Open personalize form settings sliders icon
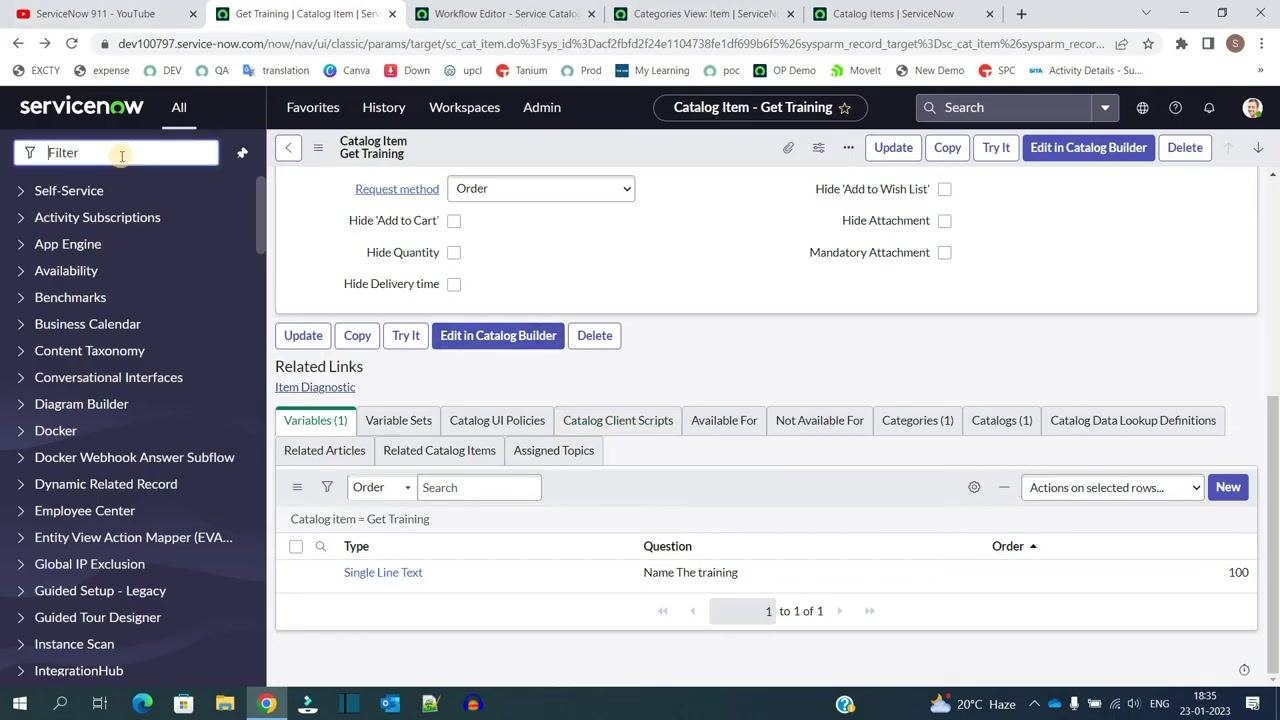 coord(818,148)
